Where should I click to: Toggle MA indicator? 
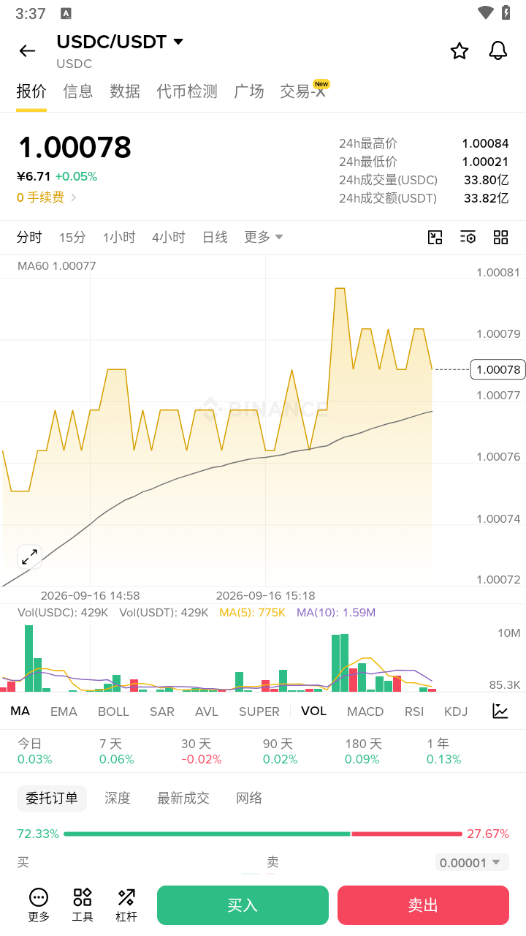[20, 711]
